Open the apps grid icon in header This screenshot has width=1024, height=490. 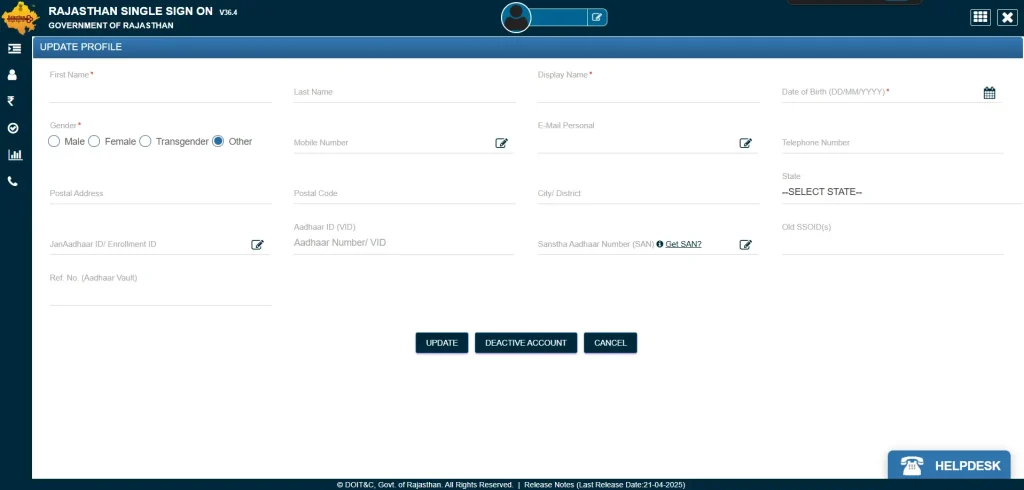tap(980, 18)
